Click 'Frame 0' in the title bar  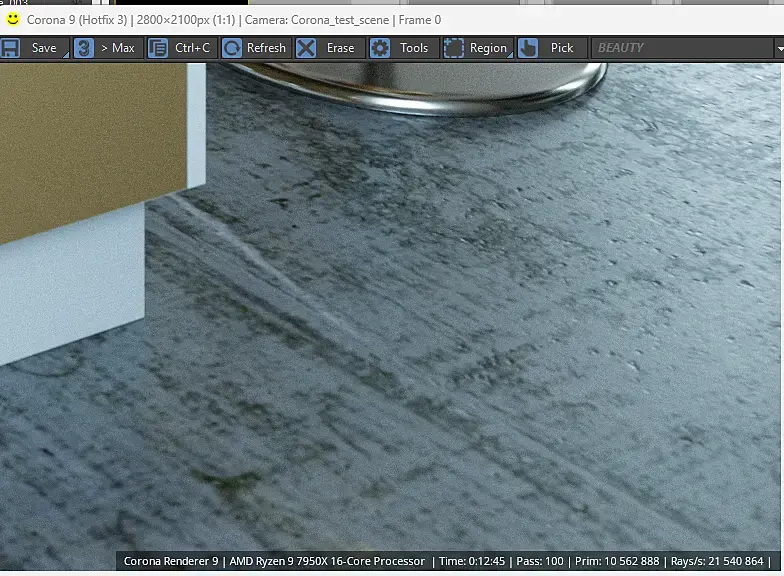pyautogui.click(x=420, y=20)
